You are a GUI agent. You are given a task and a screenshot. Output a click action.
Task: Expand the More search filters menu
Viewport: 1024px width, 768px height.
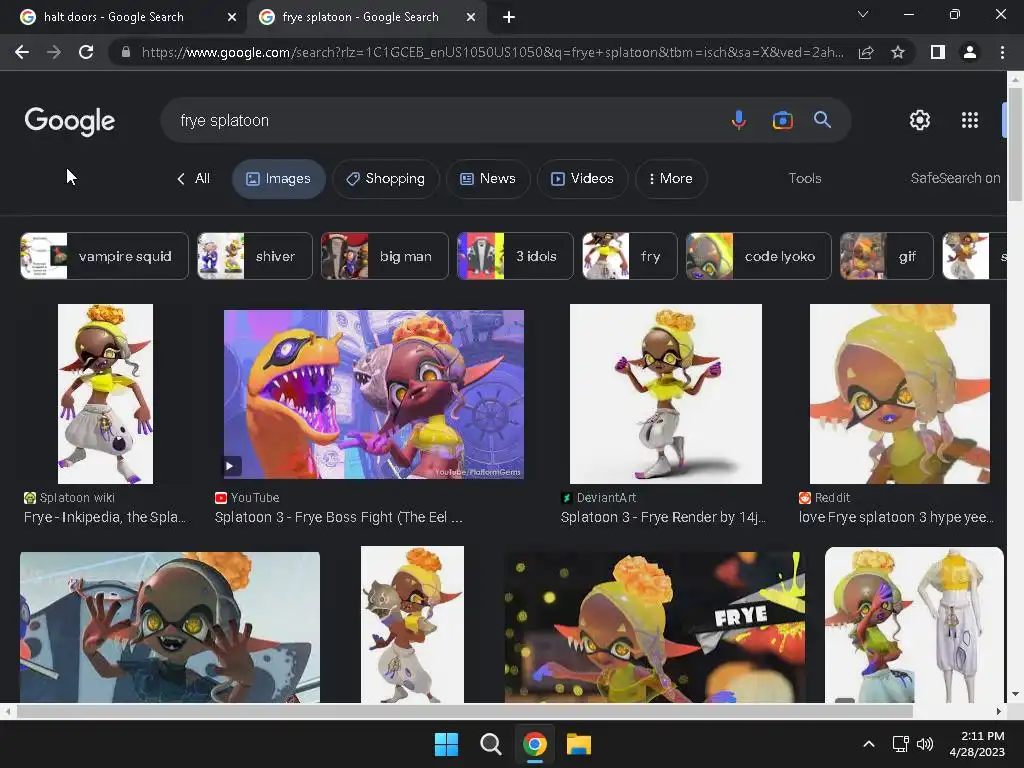point(671,178)
